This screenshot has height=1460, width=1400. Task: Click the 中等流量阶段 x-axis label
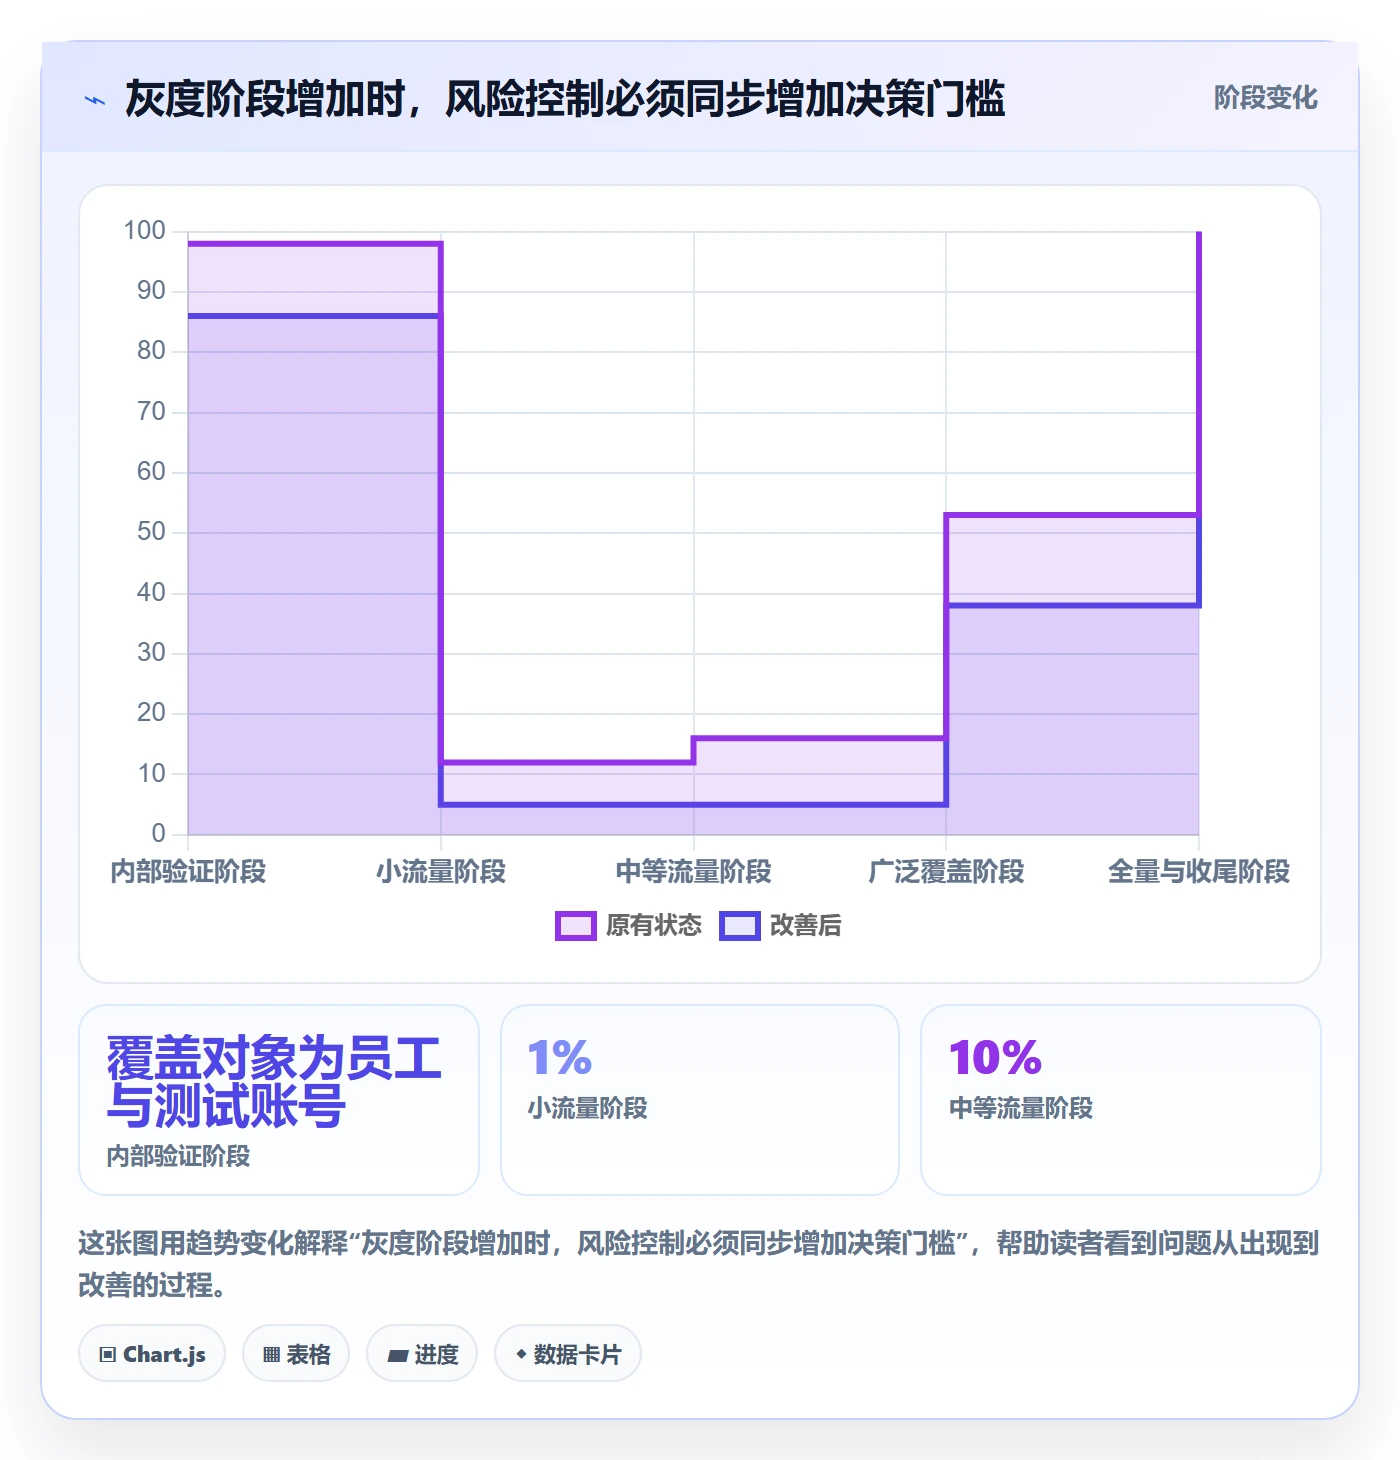pos(694,872)
